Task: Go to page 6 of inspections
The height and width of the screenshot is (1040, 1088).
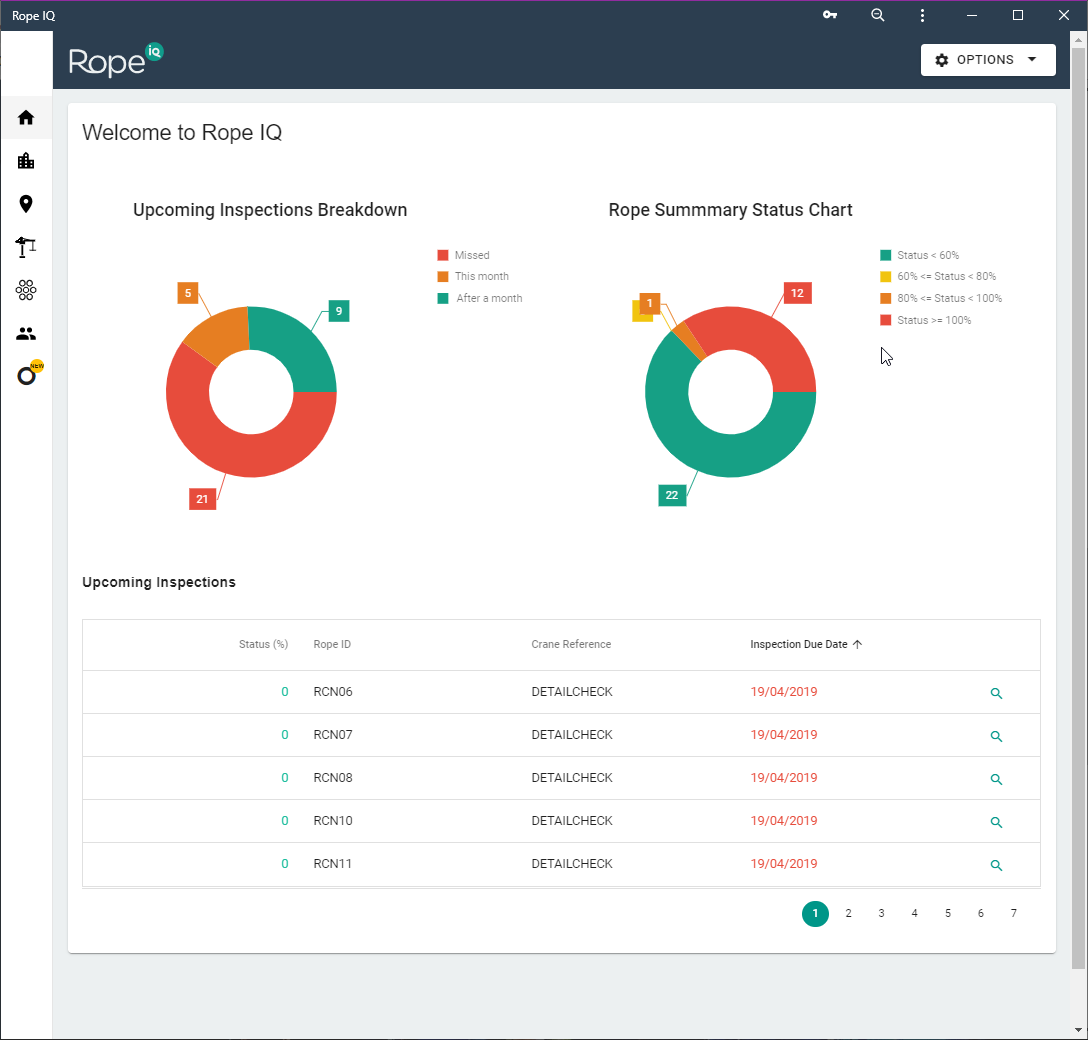Action: (980, 914)
